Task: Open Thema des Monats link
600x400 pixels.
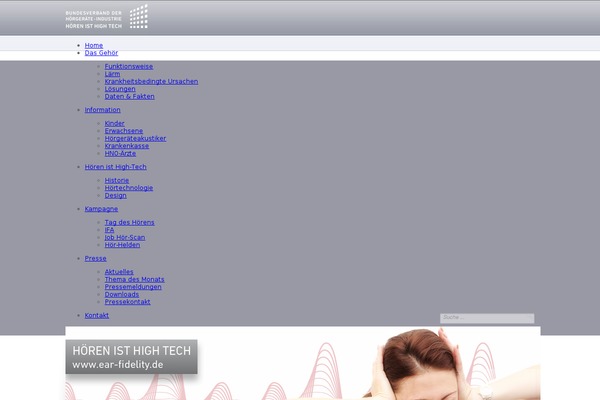Action: point(134,279)
